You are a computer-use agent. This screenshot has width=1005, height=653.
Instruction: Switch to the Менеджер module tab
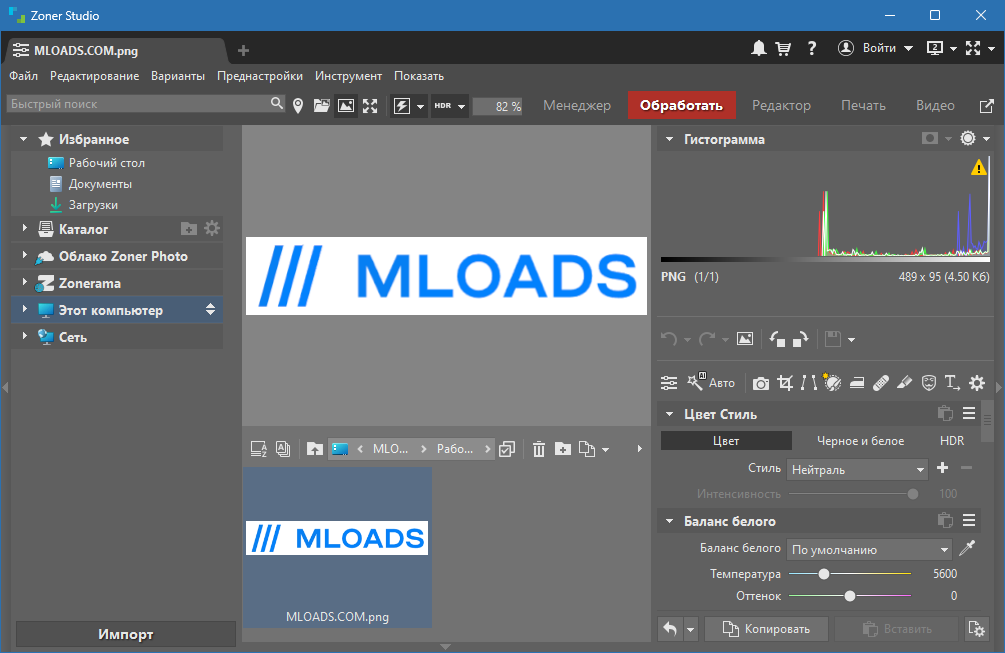click(577, 106)
